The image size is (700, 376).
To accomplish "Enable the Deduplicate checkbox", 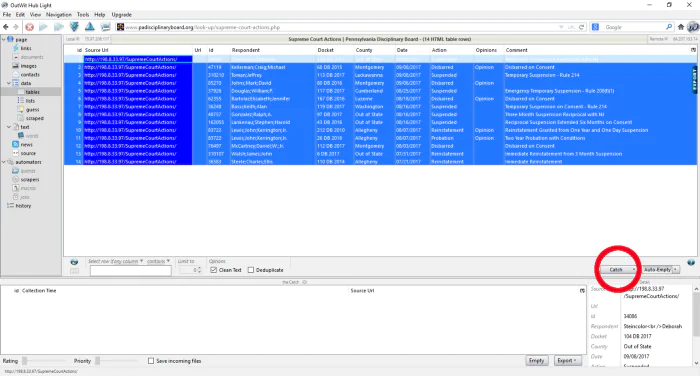I will (251, 270).
